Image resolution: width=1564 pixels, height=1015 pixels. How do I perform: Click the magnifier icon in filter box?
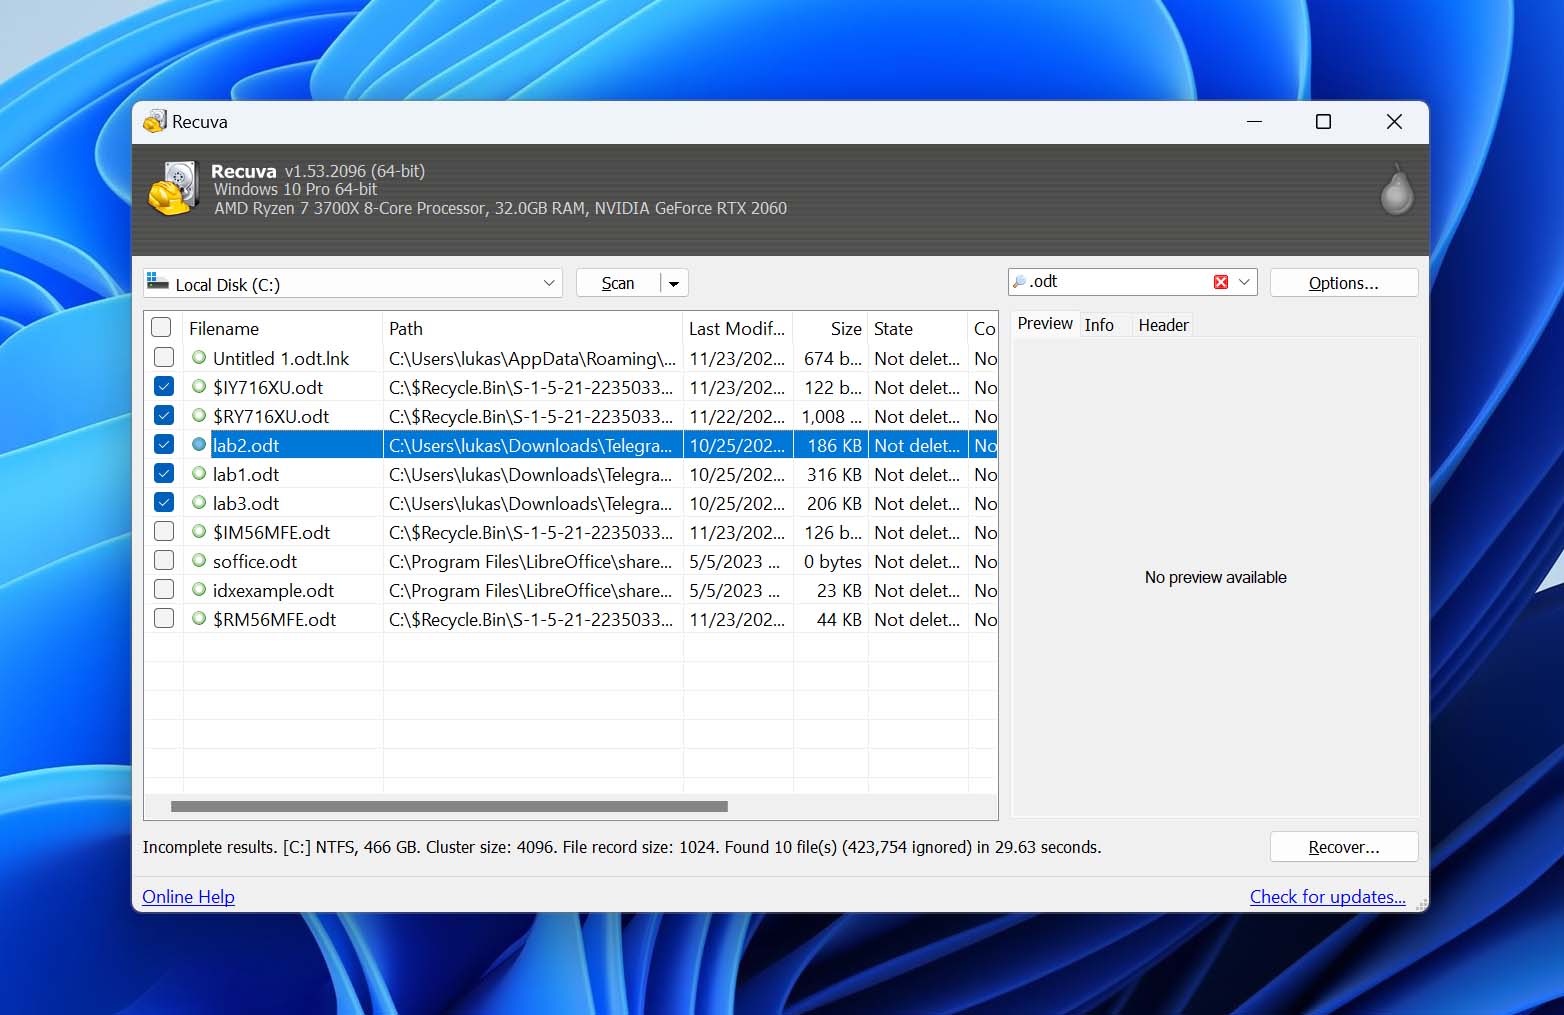click(1019, 282)
